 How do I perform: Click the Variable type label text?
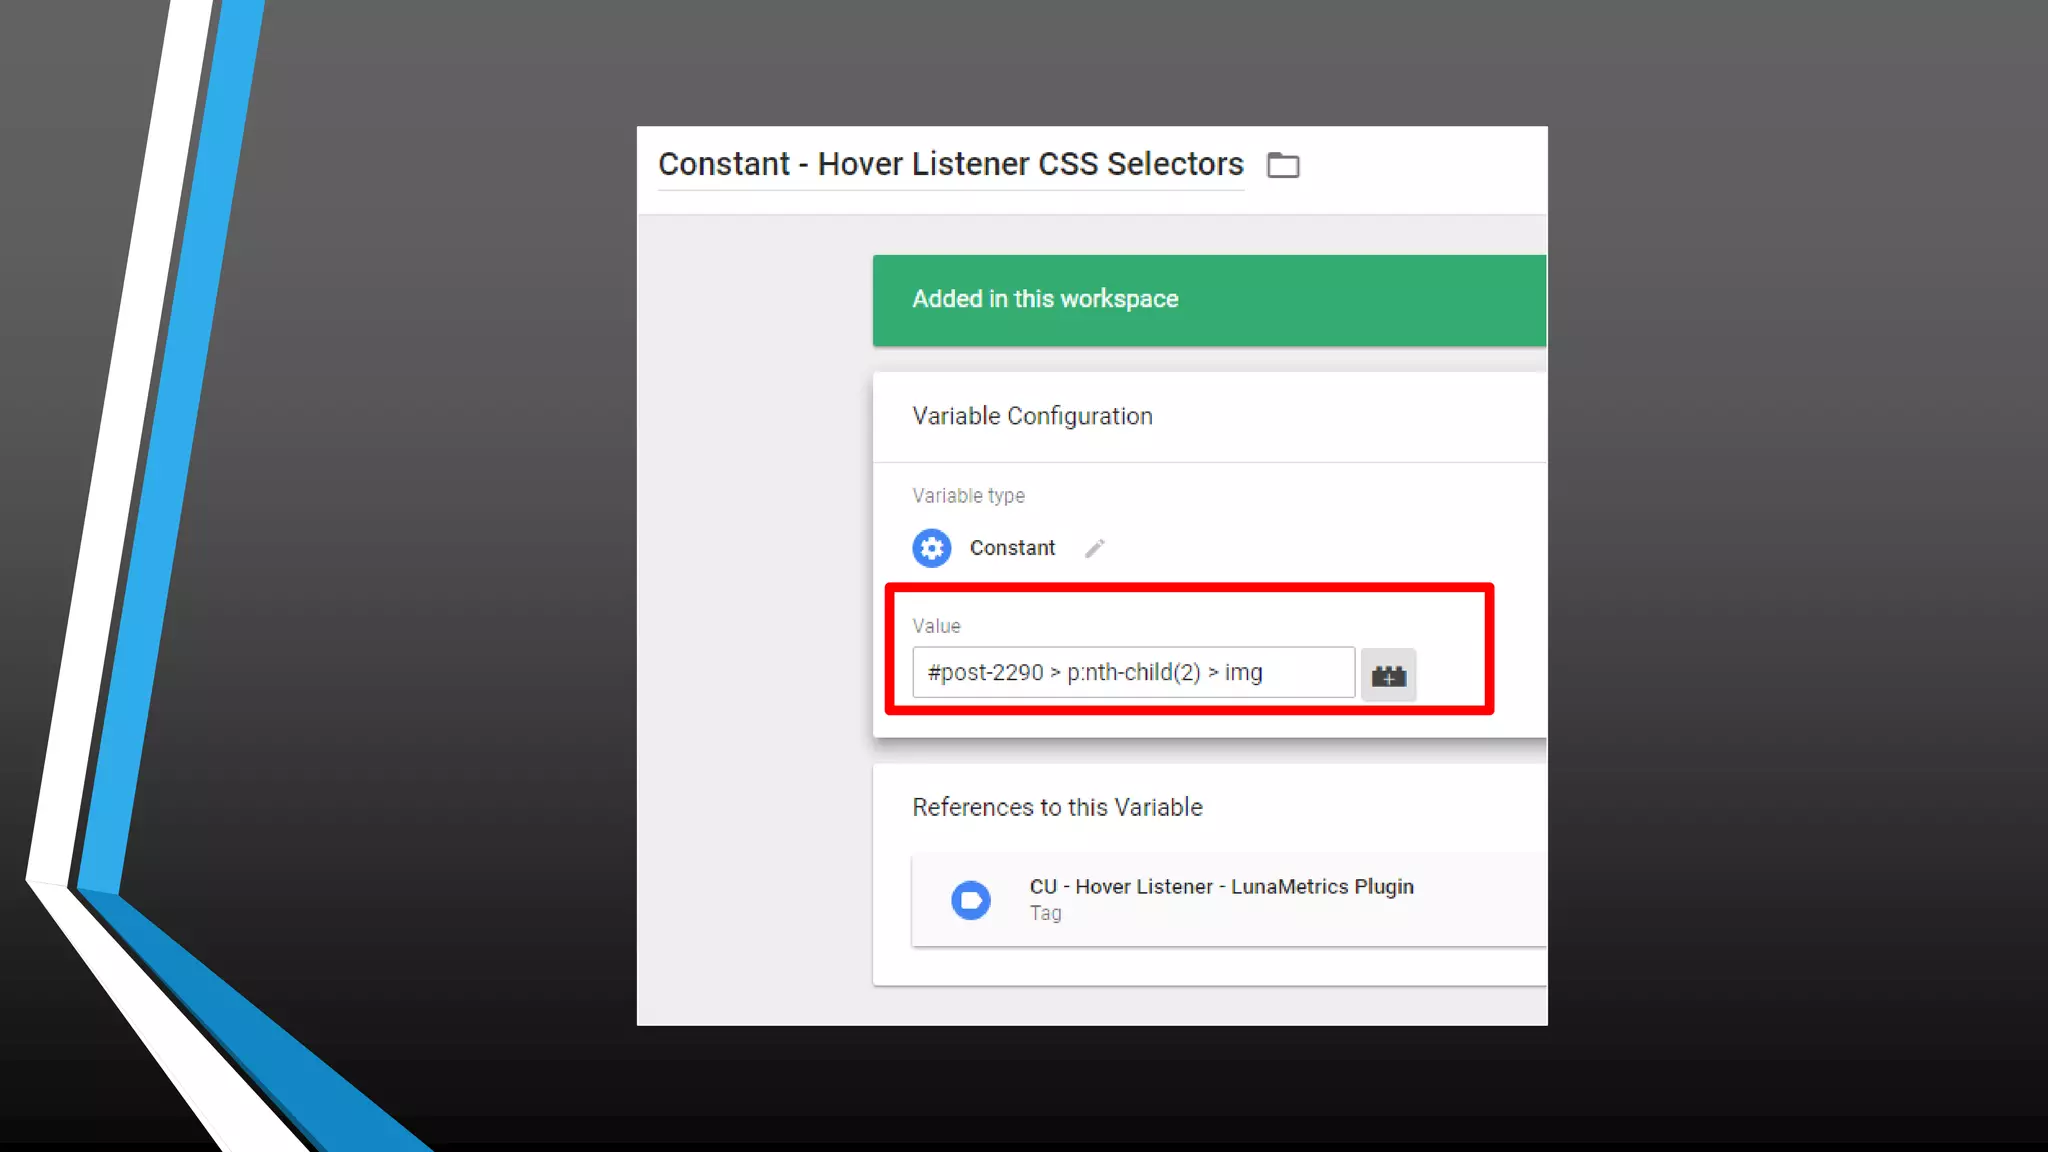968,496
